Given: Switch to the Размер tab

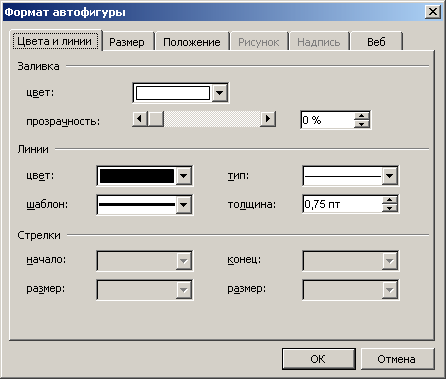Looking at the screenshot, I should tap(128, 42).
